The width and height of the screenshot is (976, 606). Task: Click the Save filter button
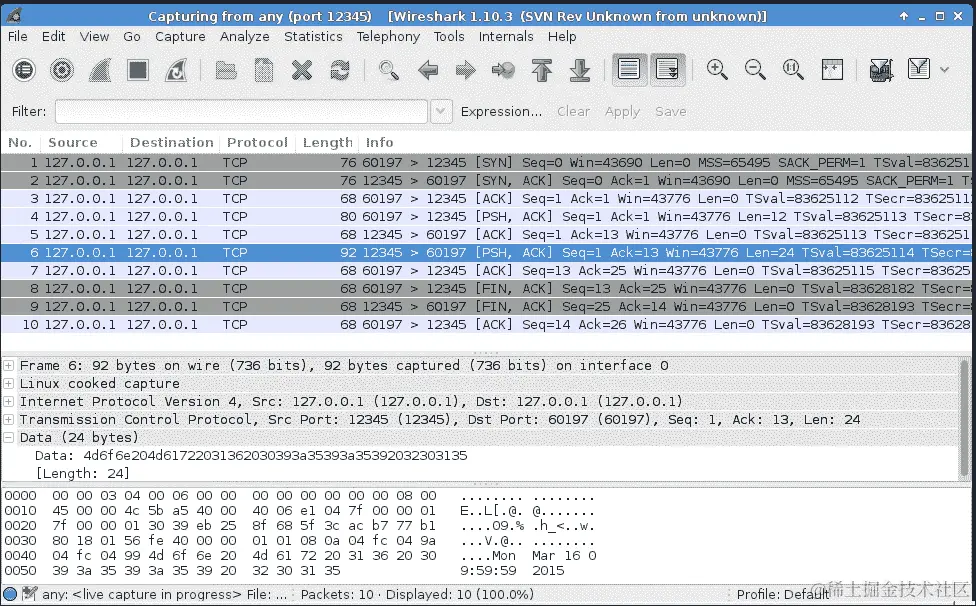click(x=670, y=111)
